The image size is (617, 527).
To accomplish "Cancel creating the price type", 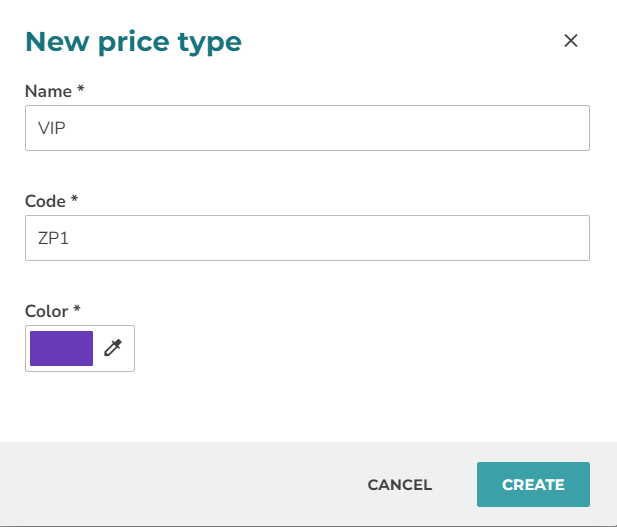I will (399, 484).
